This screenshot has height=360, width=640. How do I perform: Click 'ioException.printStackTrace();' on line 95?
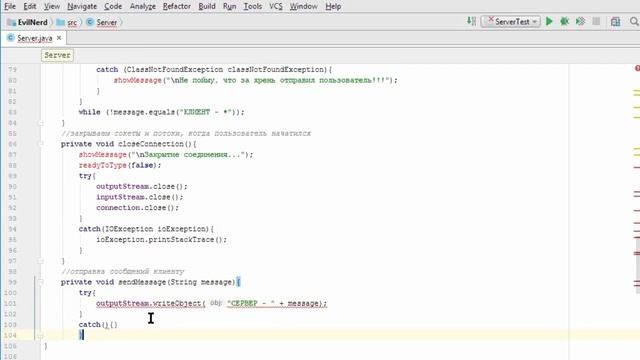point(161,240)
